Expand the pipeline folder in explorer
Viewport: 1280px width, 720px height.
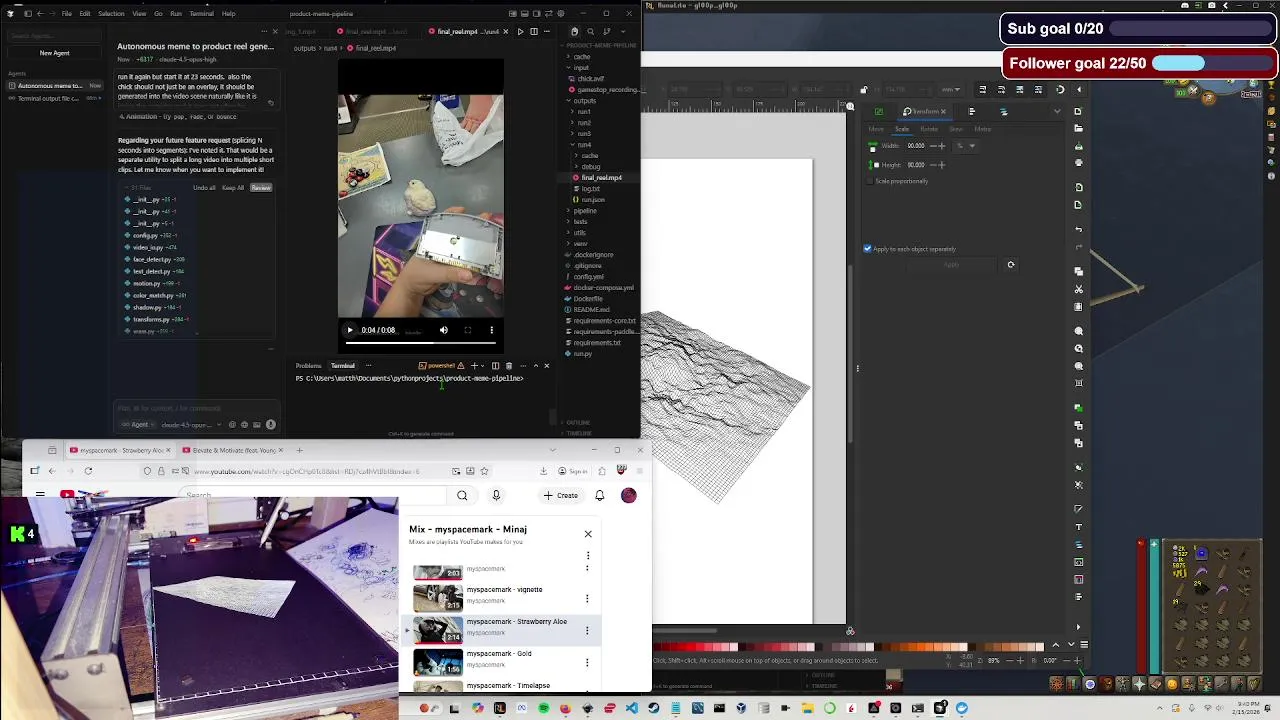click(x=585, y=211)
